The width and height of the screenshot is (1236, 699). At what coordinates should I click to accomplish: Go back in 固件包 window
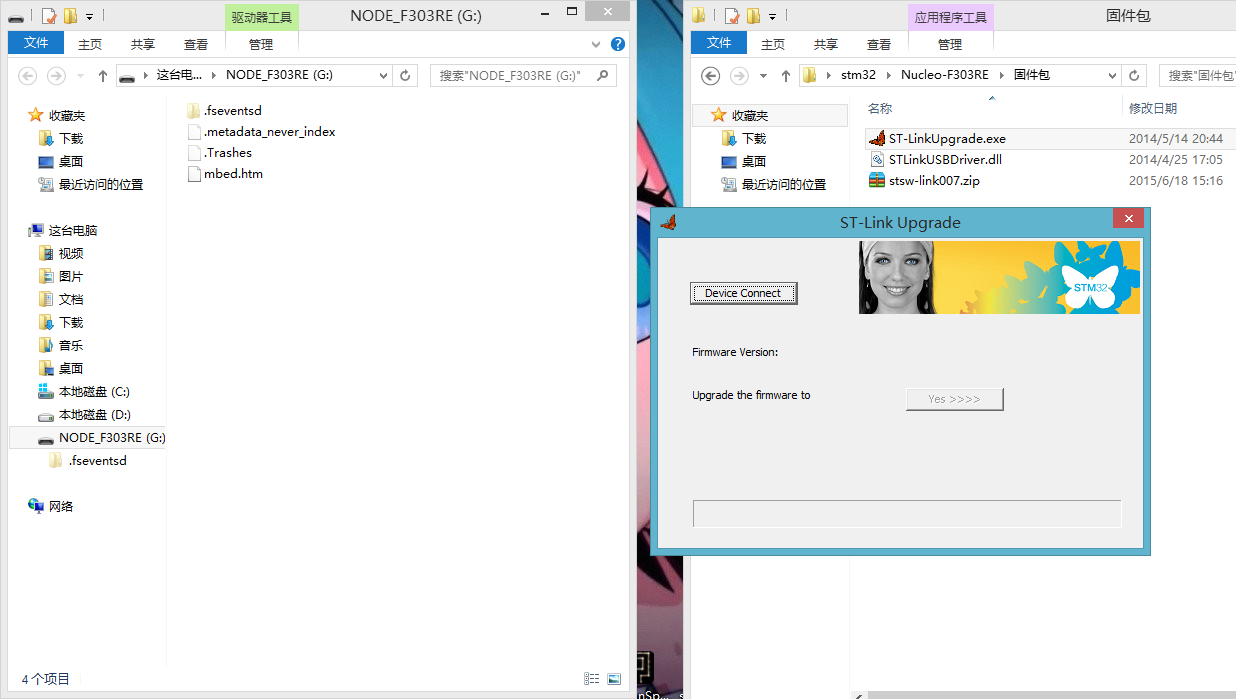(711, 76)
